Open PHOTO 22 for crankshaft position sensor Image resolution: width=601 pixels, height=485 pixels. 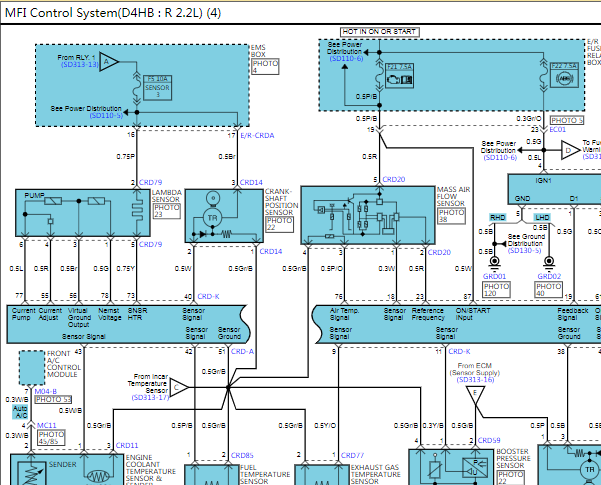[279, 224]
